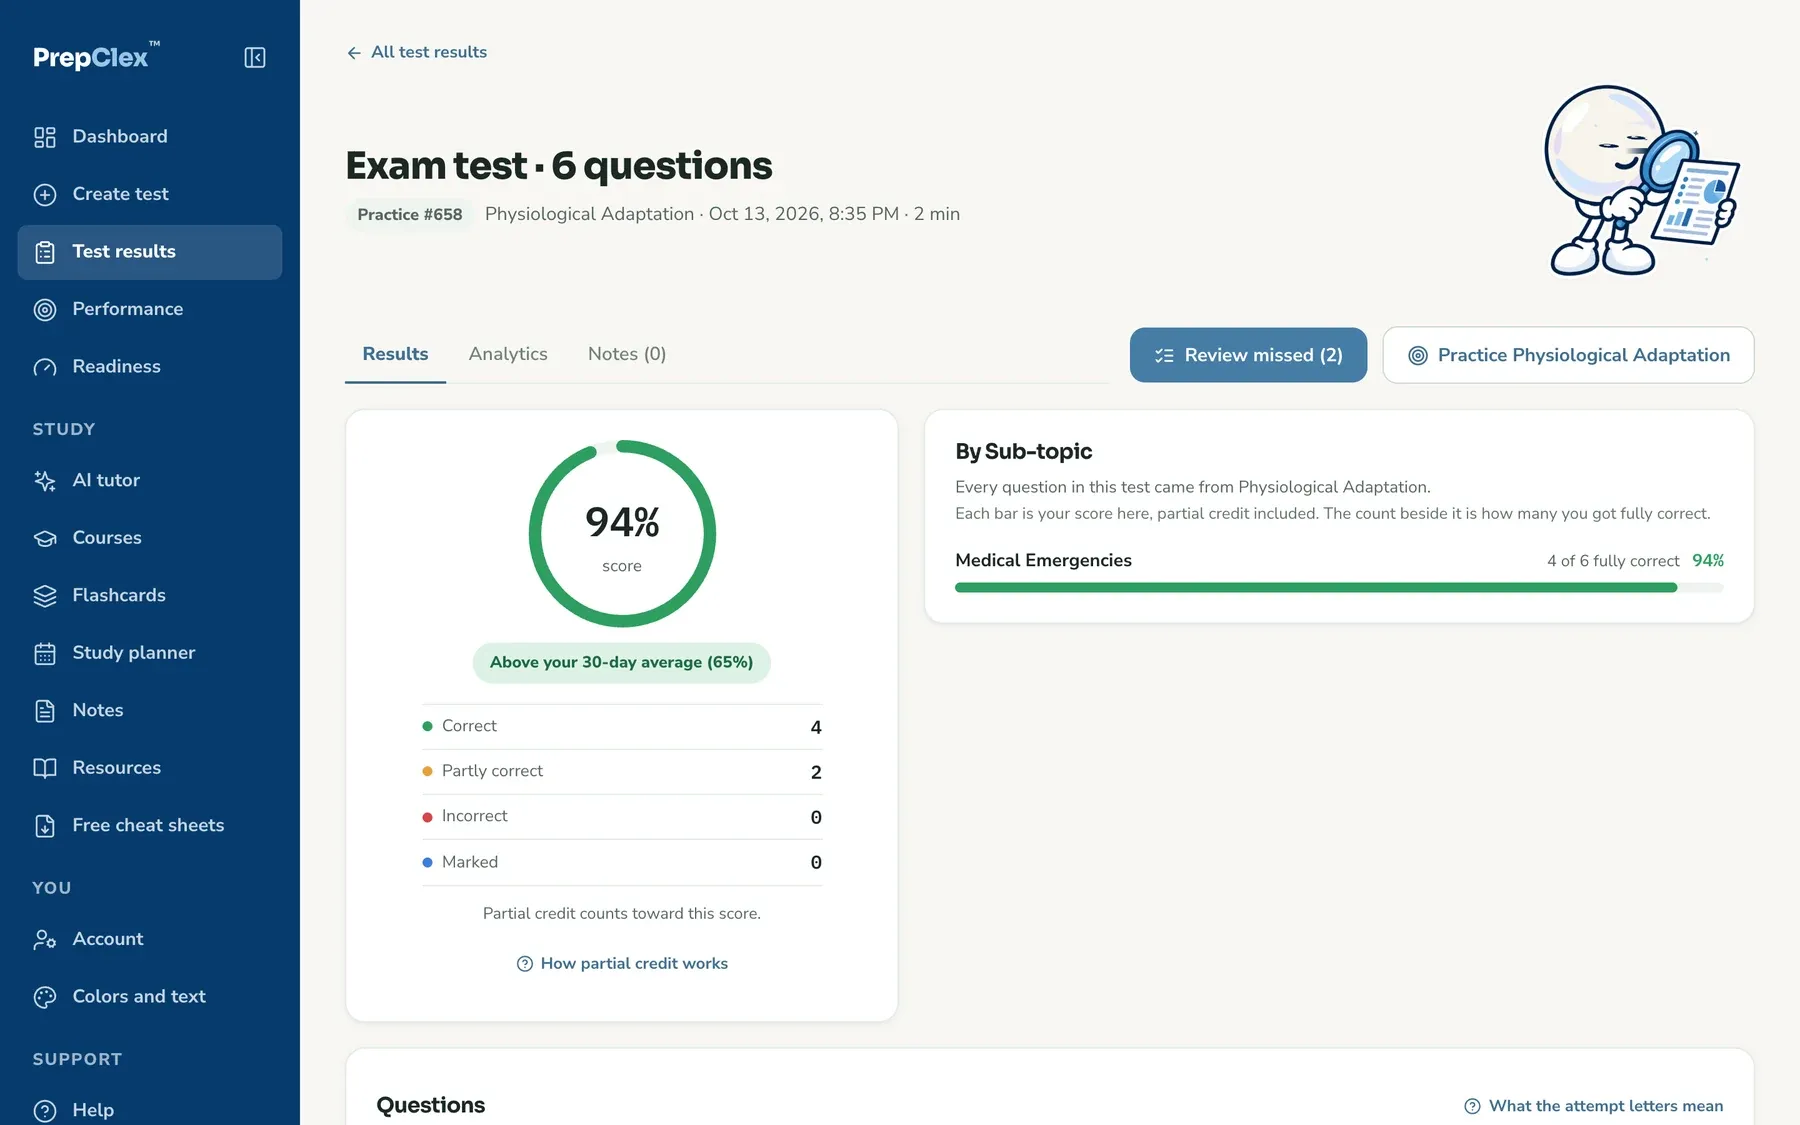Go back to All test results
The image size is (1800, 1125).
coord(417,52)
